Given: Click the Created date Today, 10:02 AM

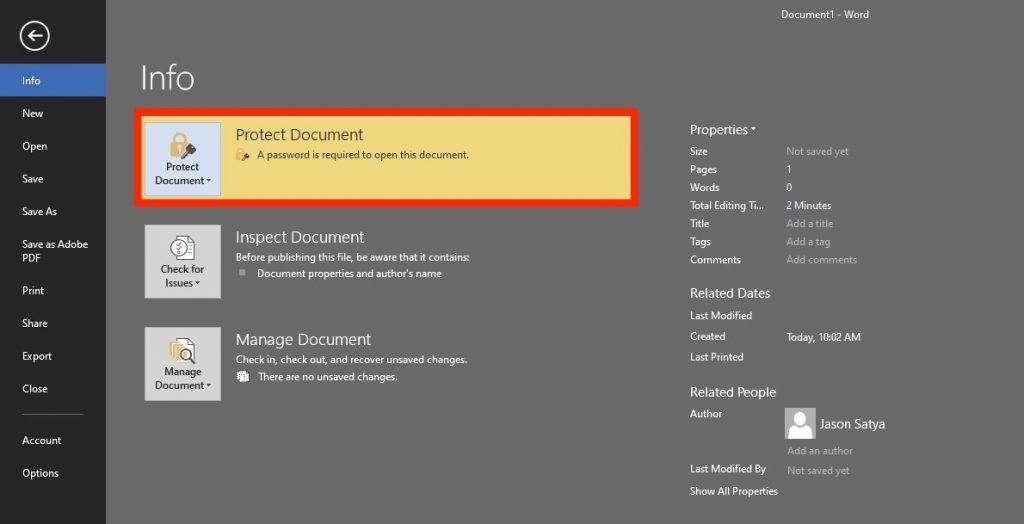Looking at the screenshot, I should 824,337.
